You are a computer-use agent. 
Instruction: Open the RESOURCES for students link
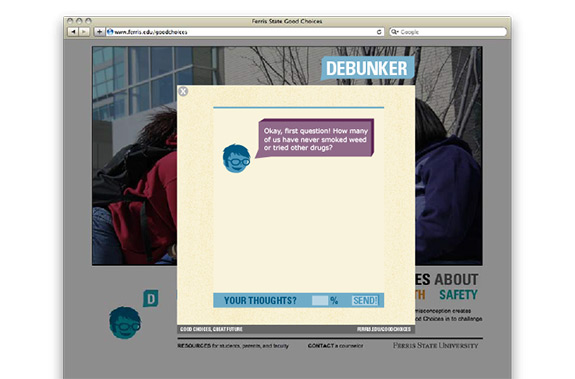(x=233, y=346)
